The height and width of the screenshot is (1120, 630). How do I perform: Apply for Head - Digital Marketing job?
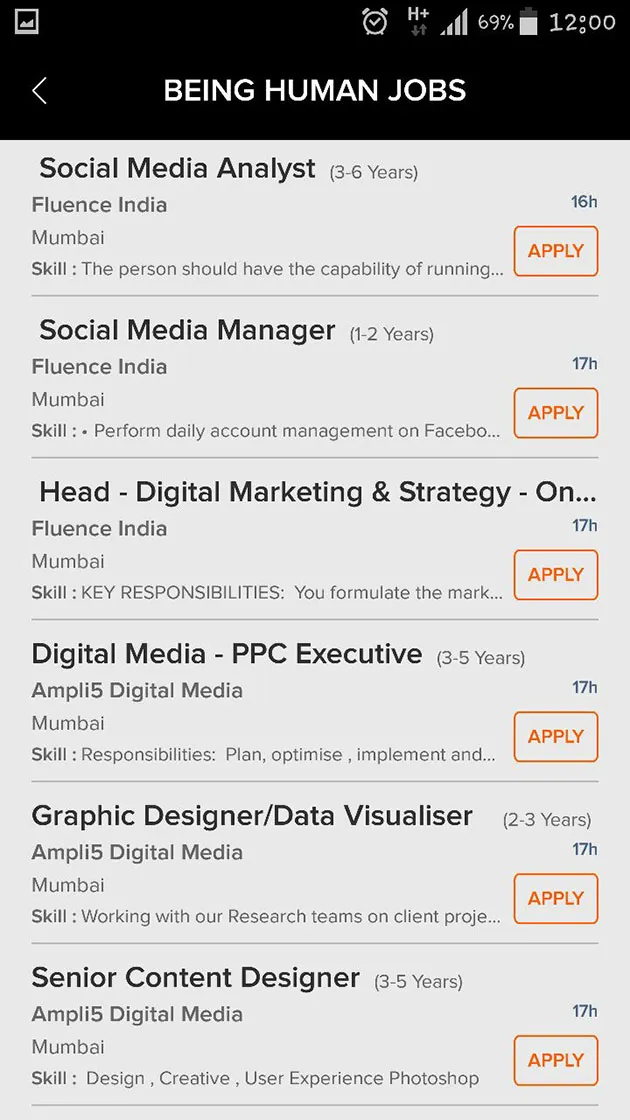click(556, 575)
